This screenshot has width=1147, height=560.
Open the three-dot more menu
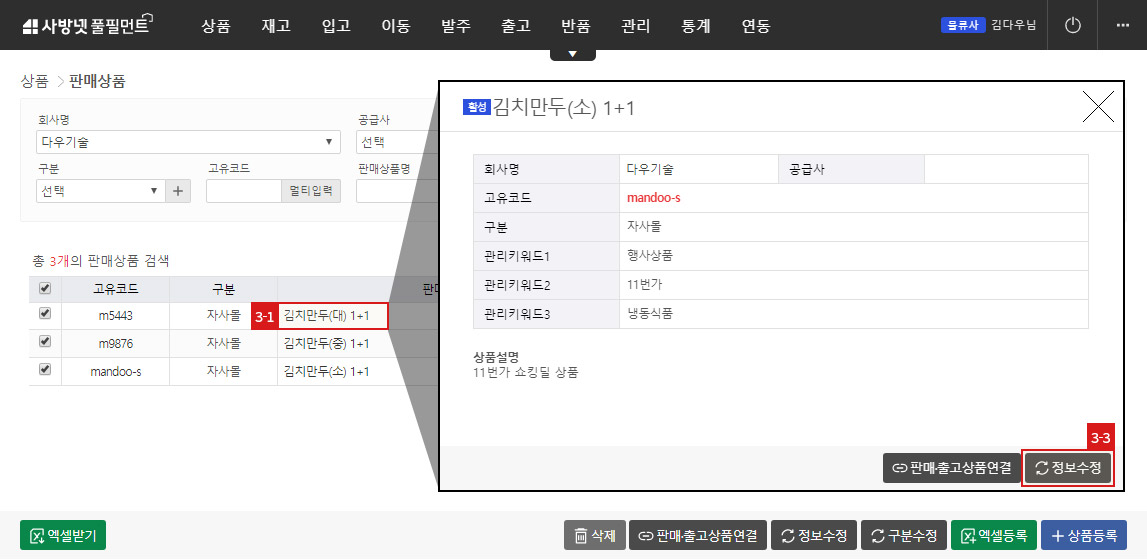pos(1123,26)
